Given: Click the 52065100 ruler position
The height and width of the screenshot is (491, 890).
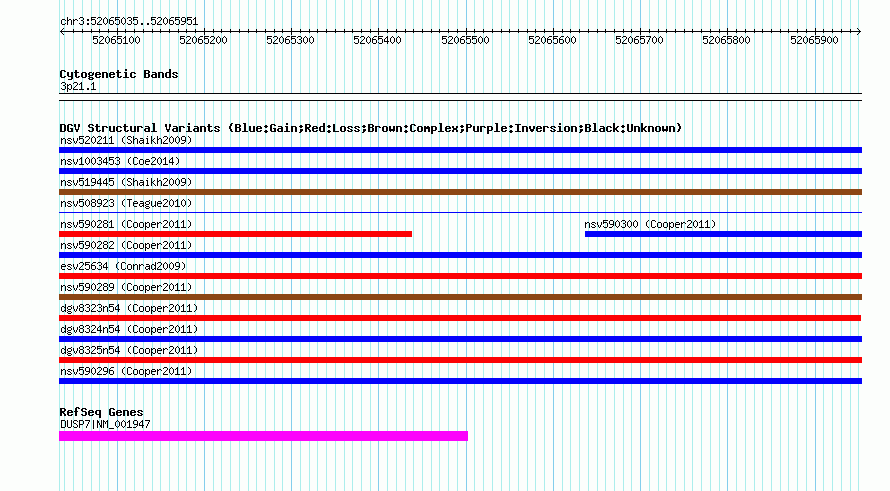Looking at the screenshot, I should [116, 40].
